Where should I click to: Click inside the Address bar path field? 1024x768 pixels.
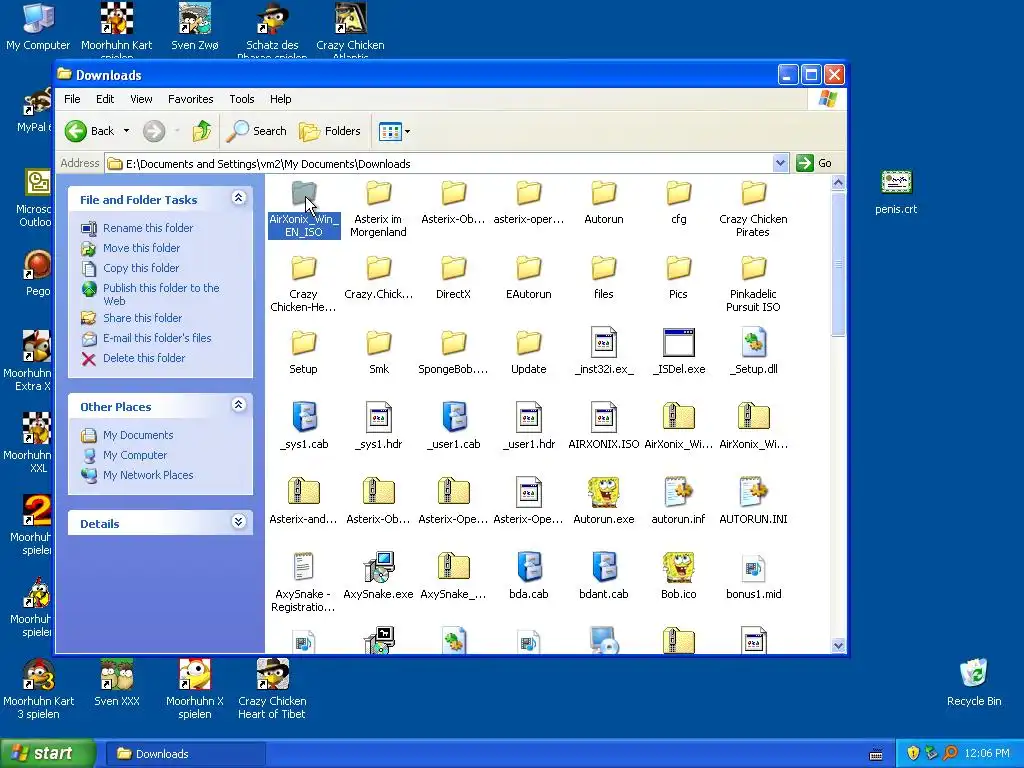tap(439, 163)
